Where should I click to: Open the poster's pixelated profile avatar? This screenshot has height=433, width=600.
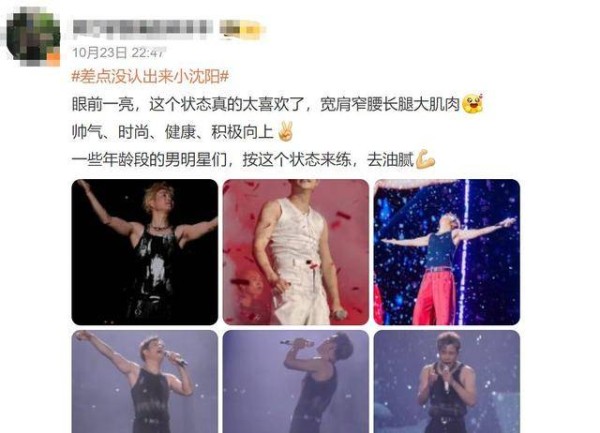click(x=34, y=36)
